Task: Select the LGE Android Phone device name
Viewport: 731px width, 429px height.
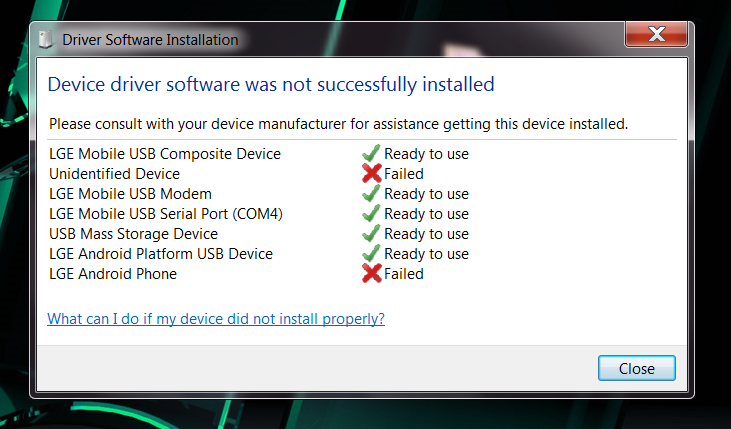Action: pyautogui.click(x=113, y=274)
